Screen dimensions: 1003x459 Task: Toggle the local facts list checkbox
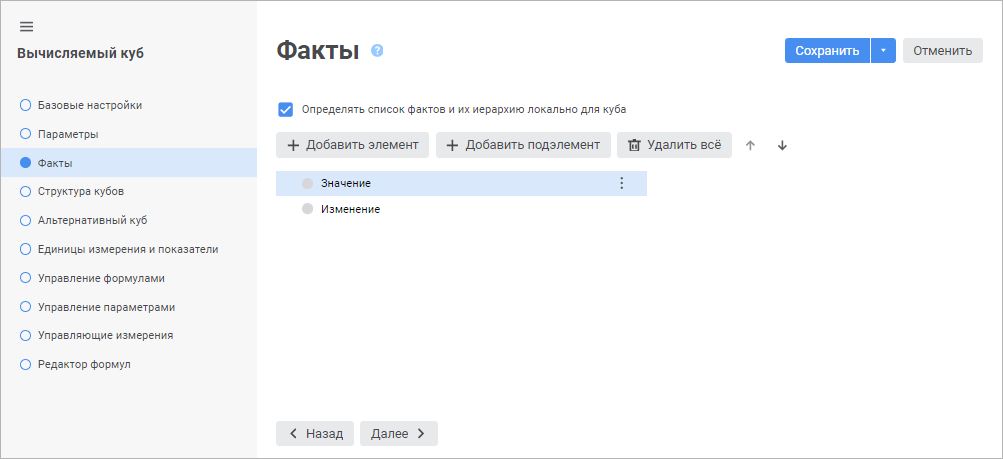285,109
